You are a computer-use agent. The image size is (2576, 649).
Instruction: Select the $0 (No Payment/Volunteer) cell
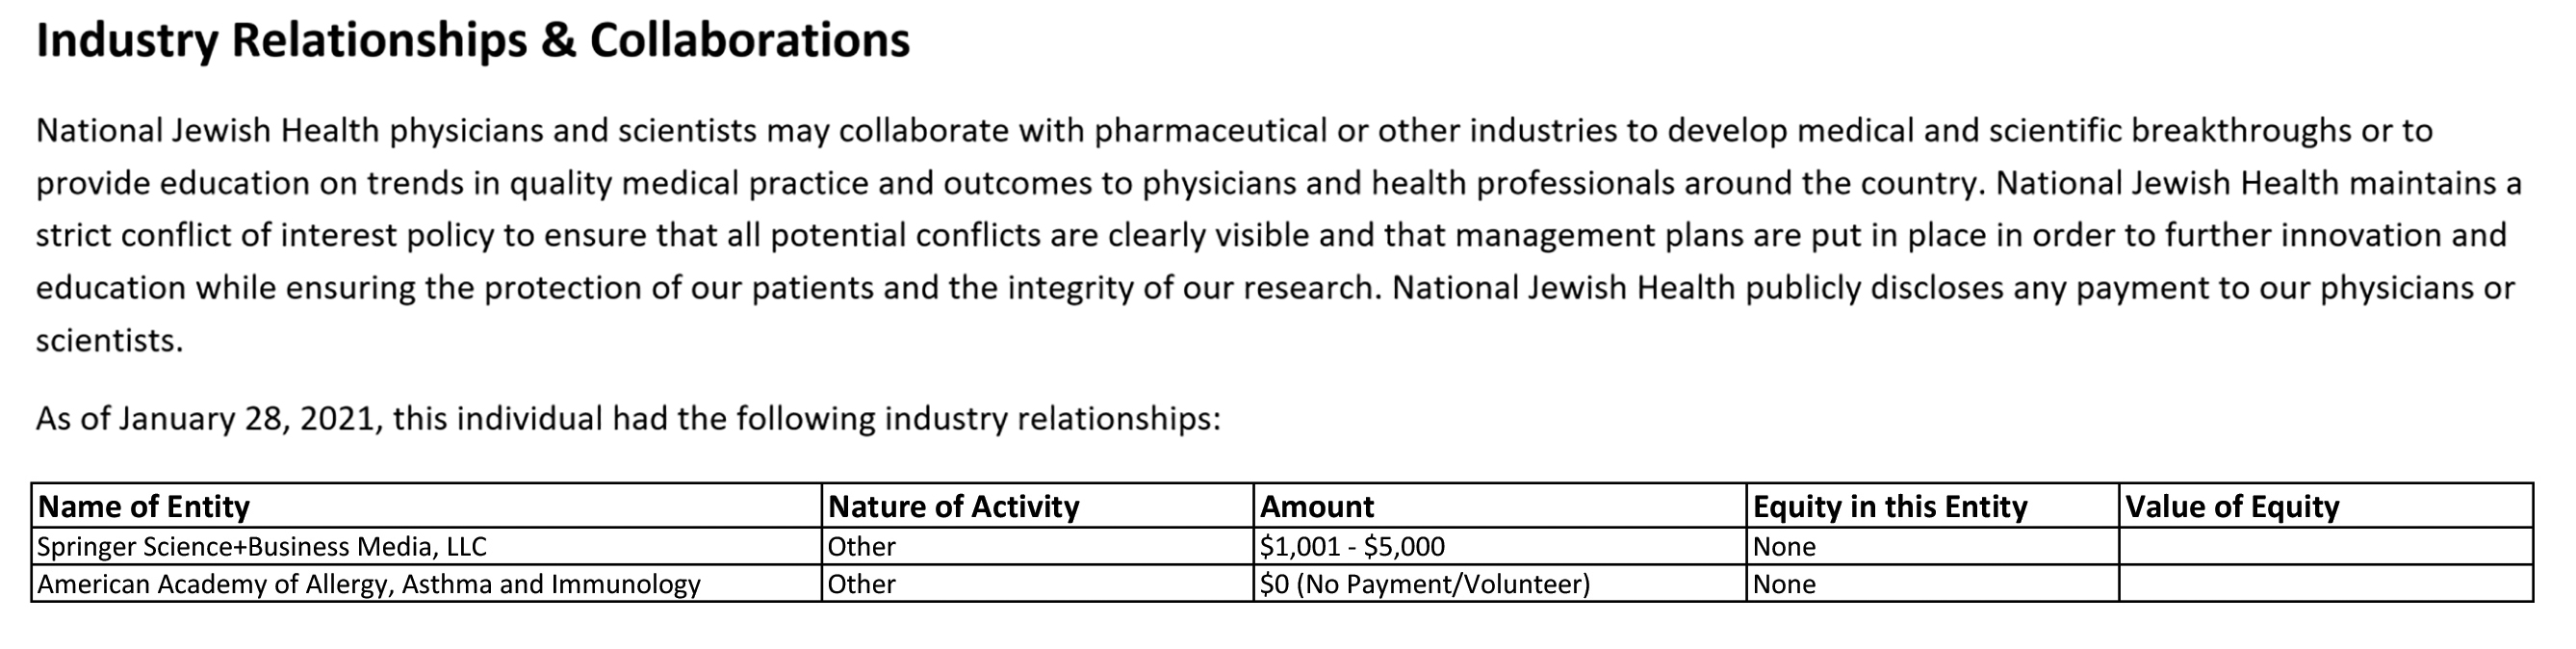click(x=1501, y=583)
